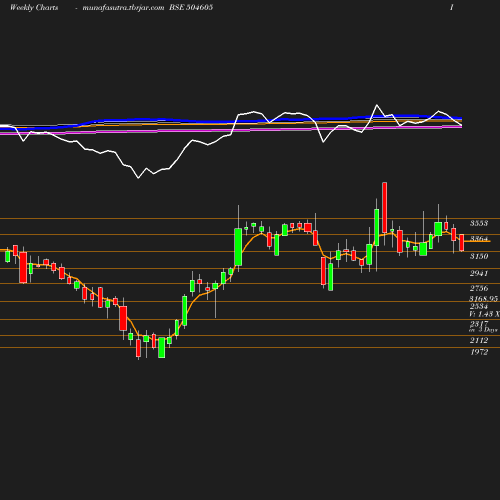Click the 2112 price level label
500x500 pixels.
[479, 340]
